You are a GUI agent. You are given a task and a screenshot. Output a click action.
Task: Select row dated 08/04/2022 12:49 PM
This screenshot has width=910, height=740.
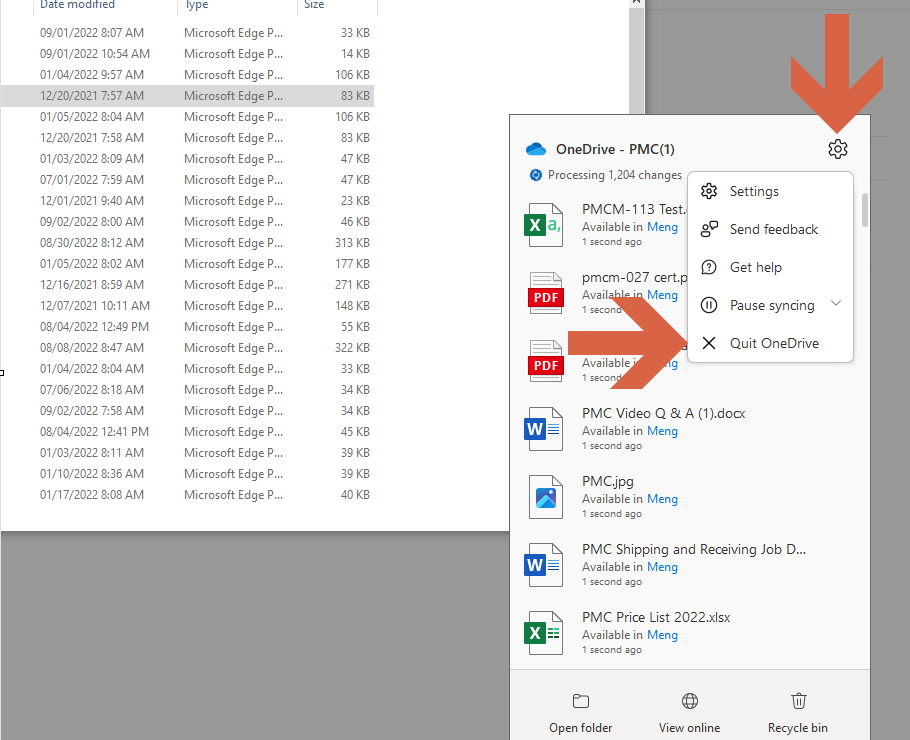click(187, 327)
